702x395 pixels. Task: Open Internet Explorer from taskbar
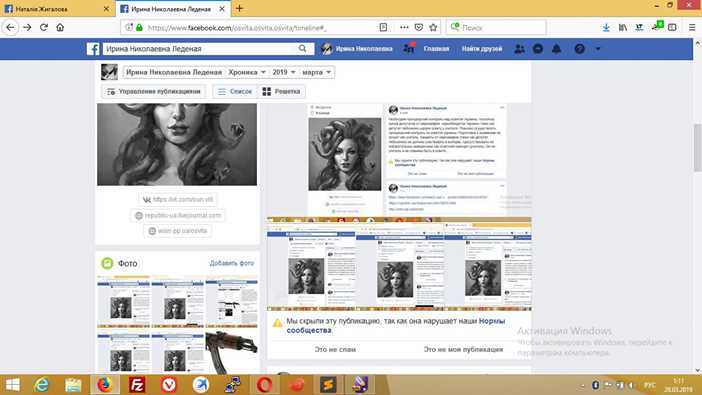(x=42, y=385)
